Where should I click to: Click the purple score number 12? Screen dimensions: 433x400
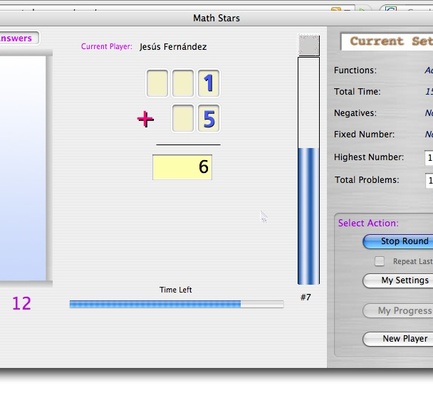[x=22, y=303]
